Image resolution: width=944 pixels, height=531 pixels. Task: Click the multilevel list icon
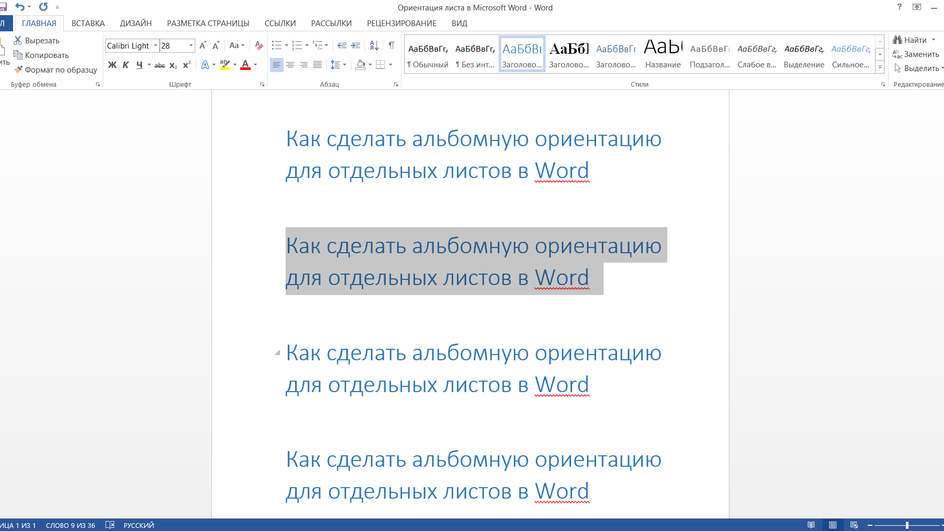[x=317, y=45]
